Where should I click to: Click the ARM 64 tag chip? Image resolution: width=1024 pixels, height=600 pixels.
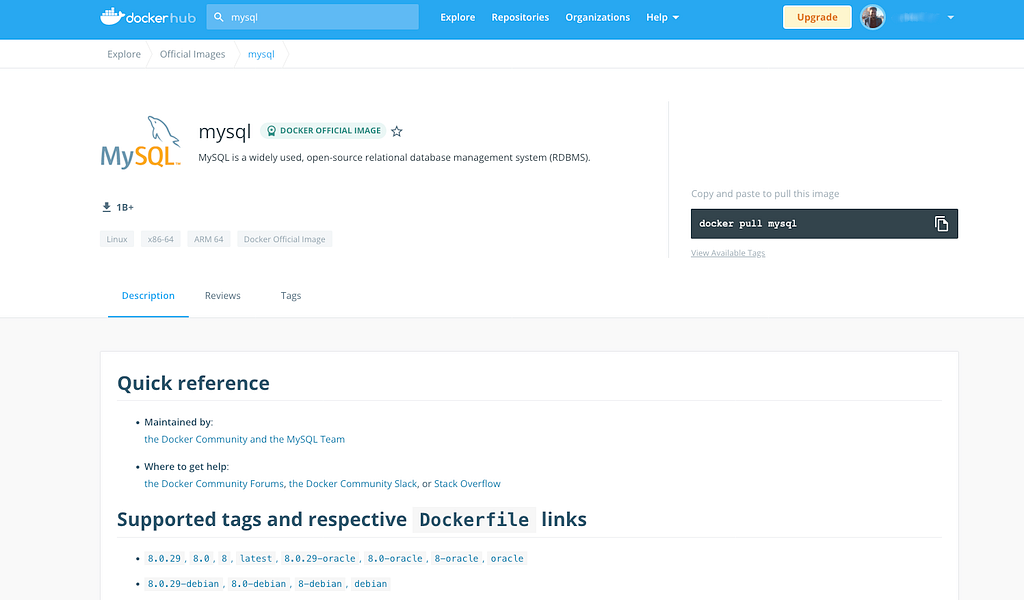(x=208, y=239)
